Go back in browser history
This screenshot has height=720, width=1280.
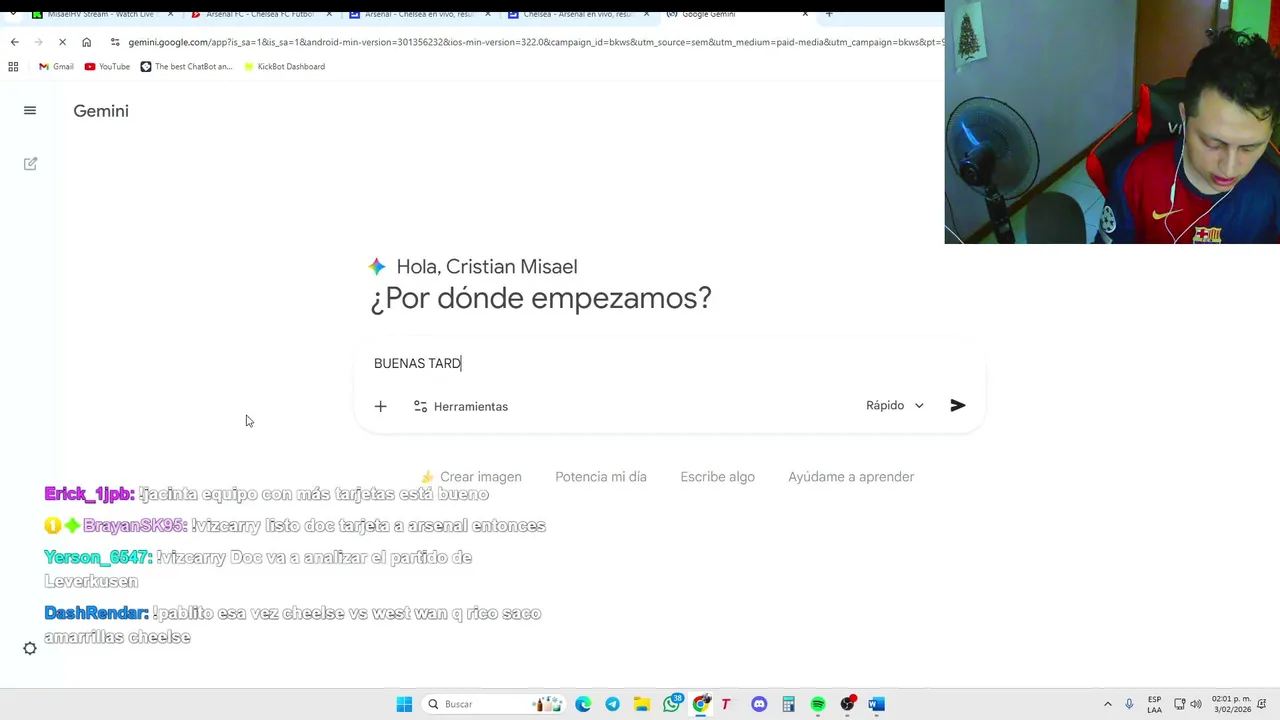pos(14,42)
